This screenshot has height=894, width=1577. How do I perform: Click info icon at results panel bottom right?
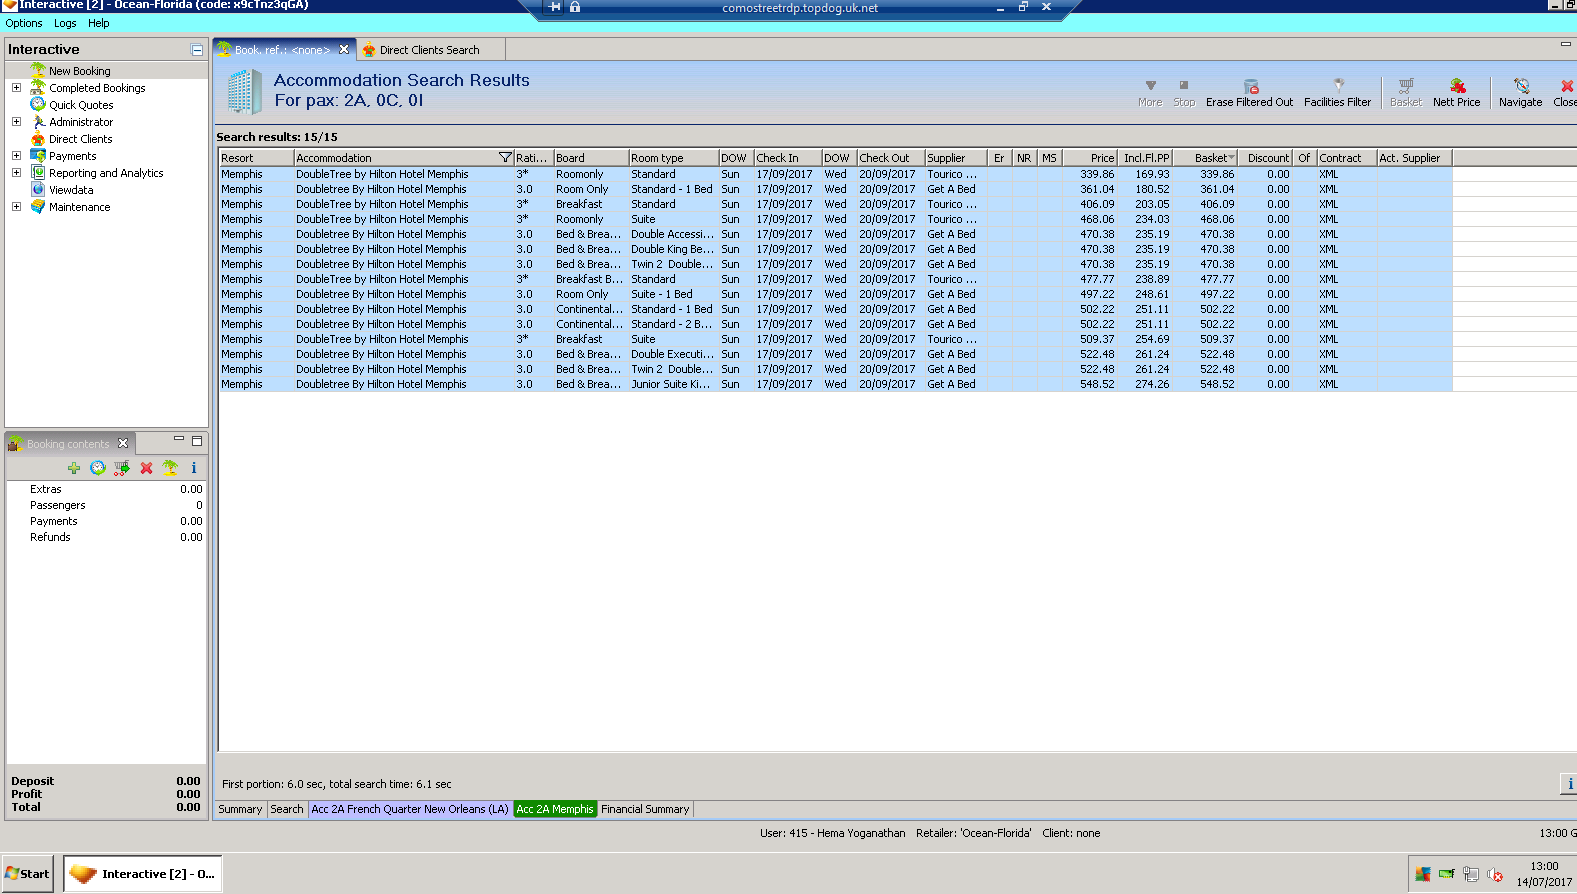(x=1569, y=784)
